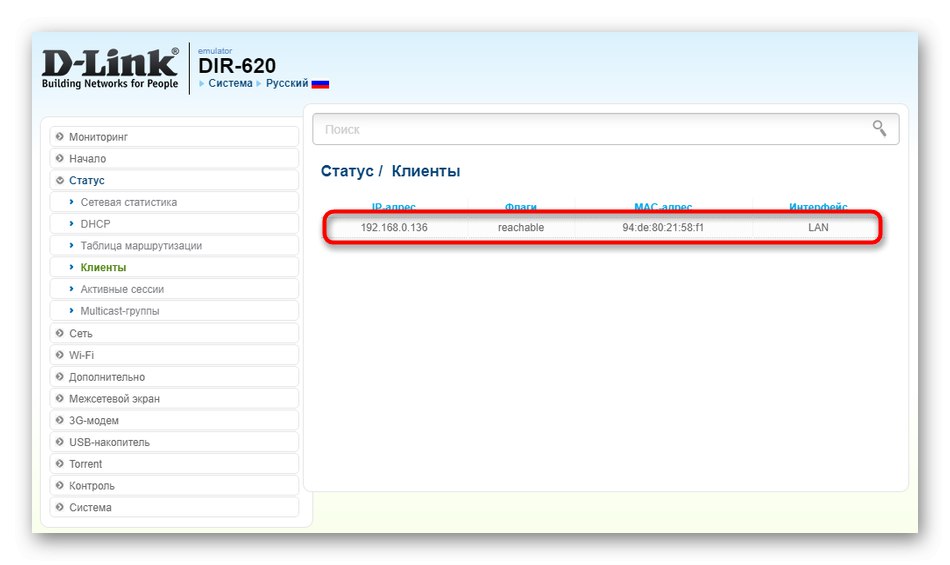Click the IP-адрес column header
Screen dimensions: 950x565
[394, 207]
